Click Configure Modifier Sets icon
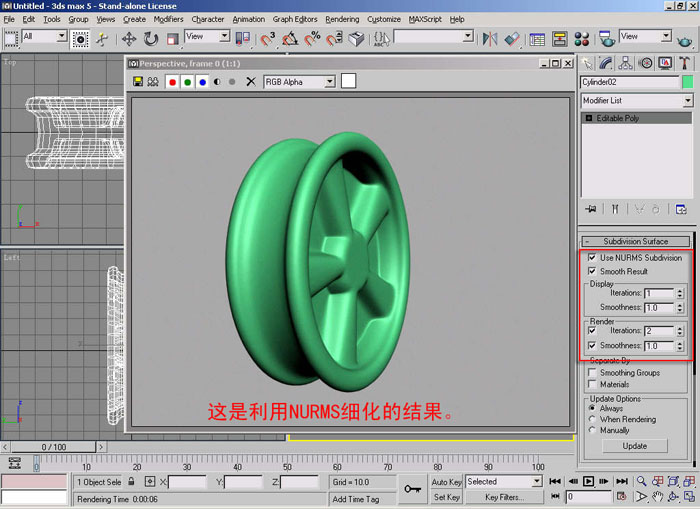The height and width of the screenshot is (509, 700). coord(681,209)
